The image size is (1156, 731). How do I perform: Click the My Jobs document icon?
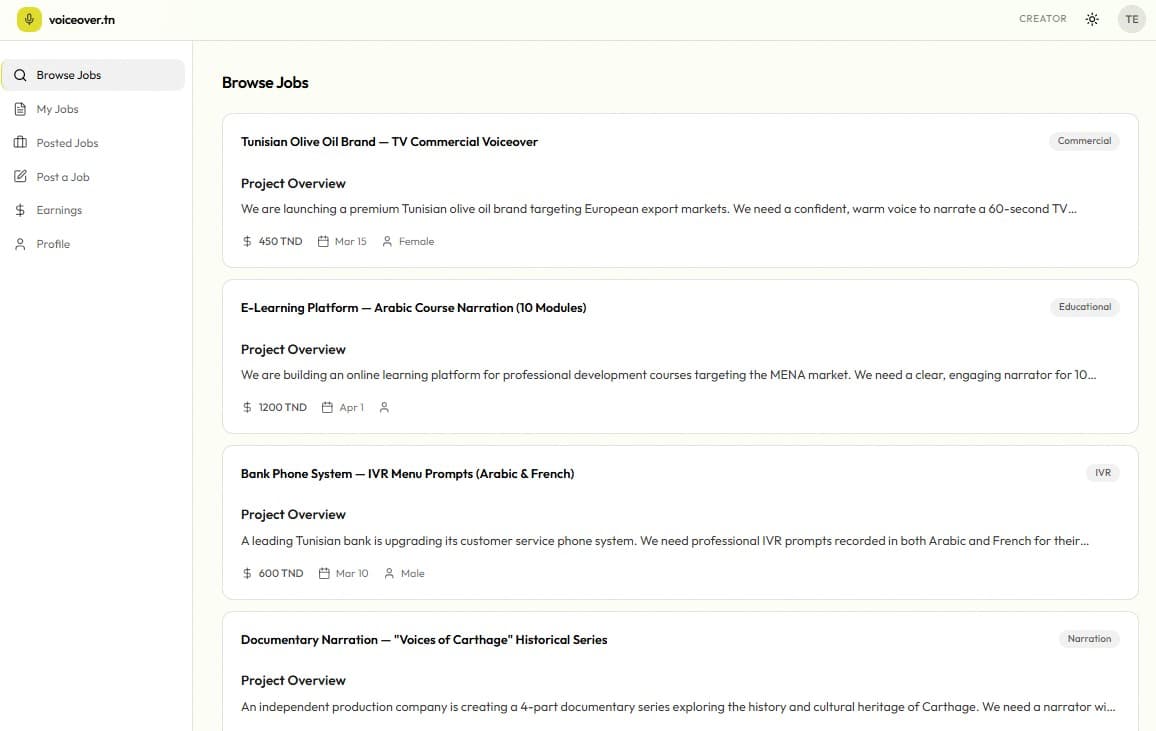20,108
